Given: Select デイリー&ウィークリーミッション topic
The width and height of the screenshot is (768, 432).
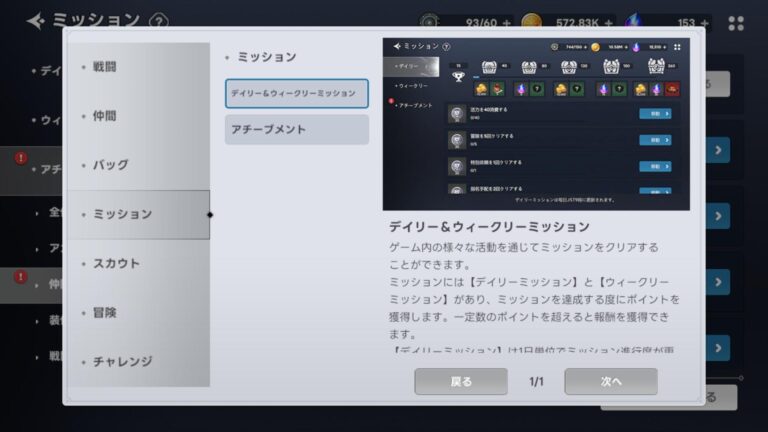Looking at the screenshot, I should tap(296, 93).
